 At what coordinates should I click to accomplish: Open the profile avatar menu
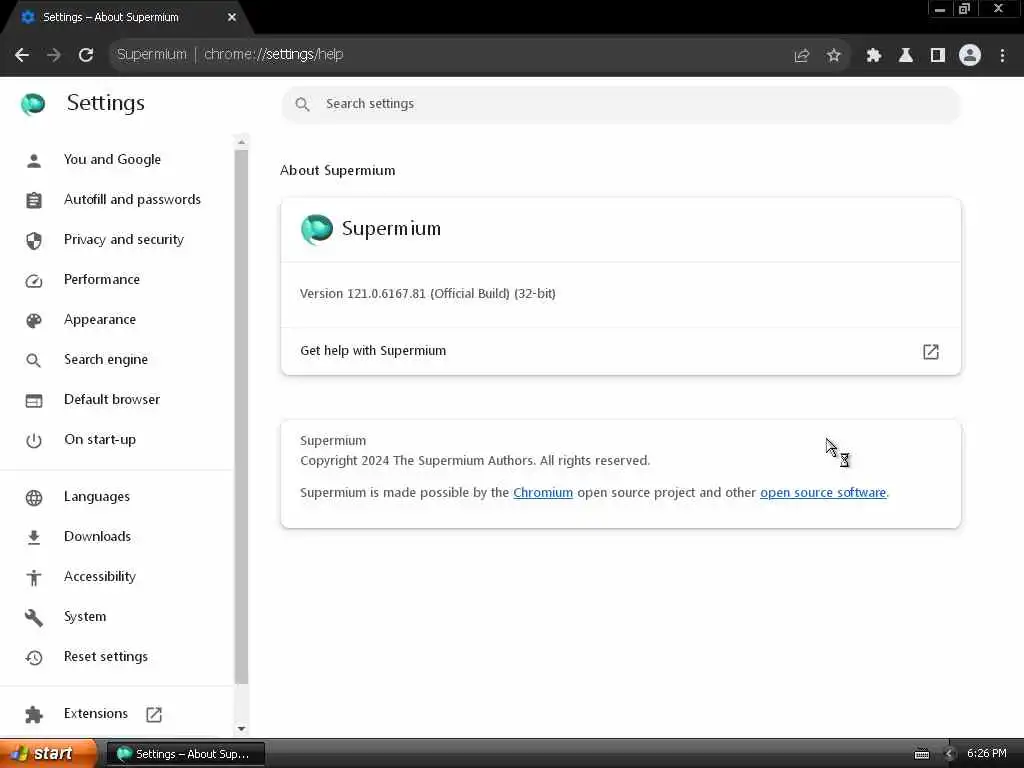(x=970, y=56)
